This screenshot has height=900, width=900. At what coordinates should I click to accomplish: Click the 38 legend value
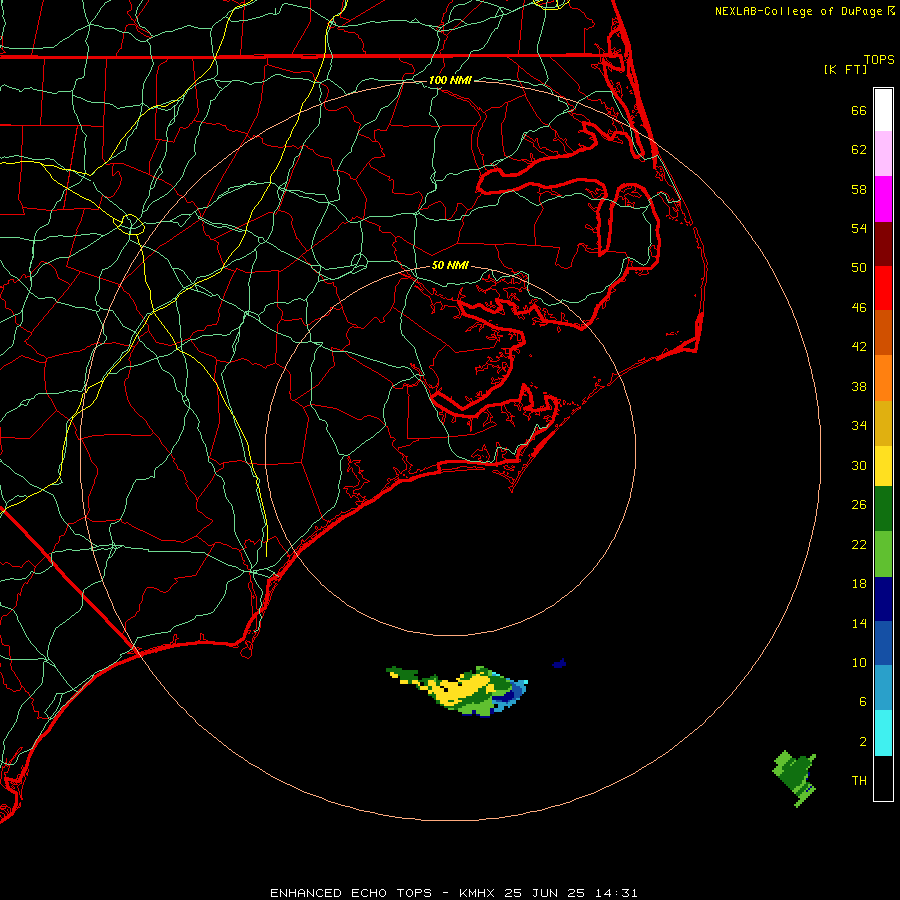pyautogui.click(x=859, y=387)
